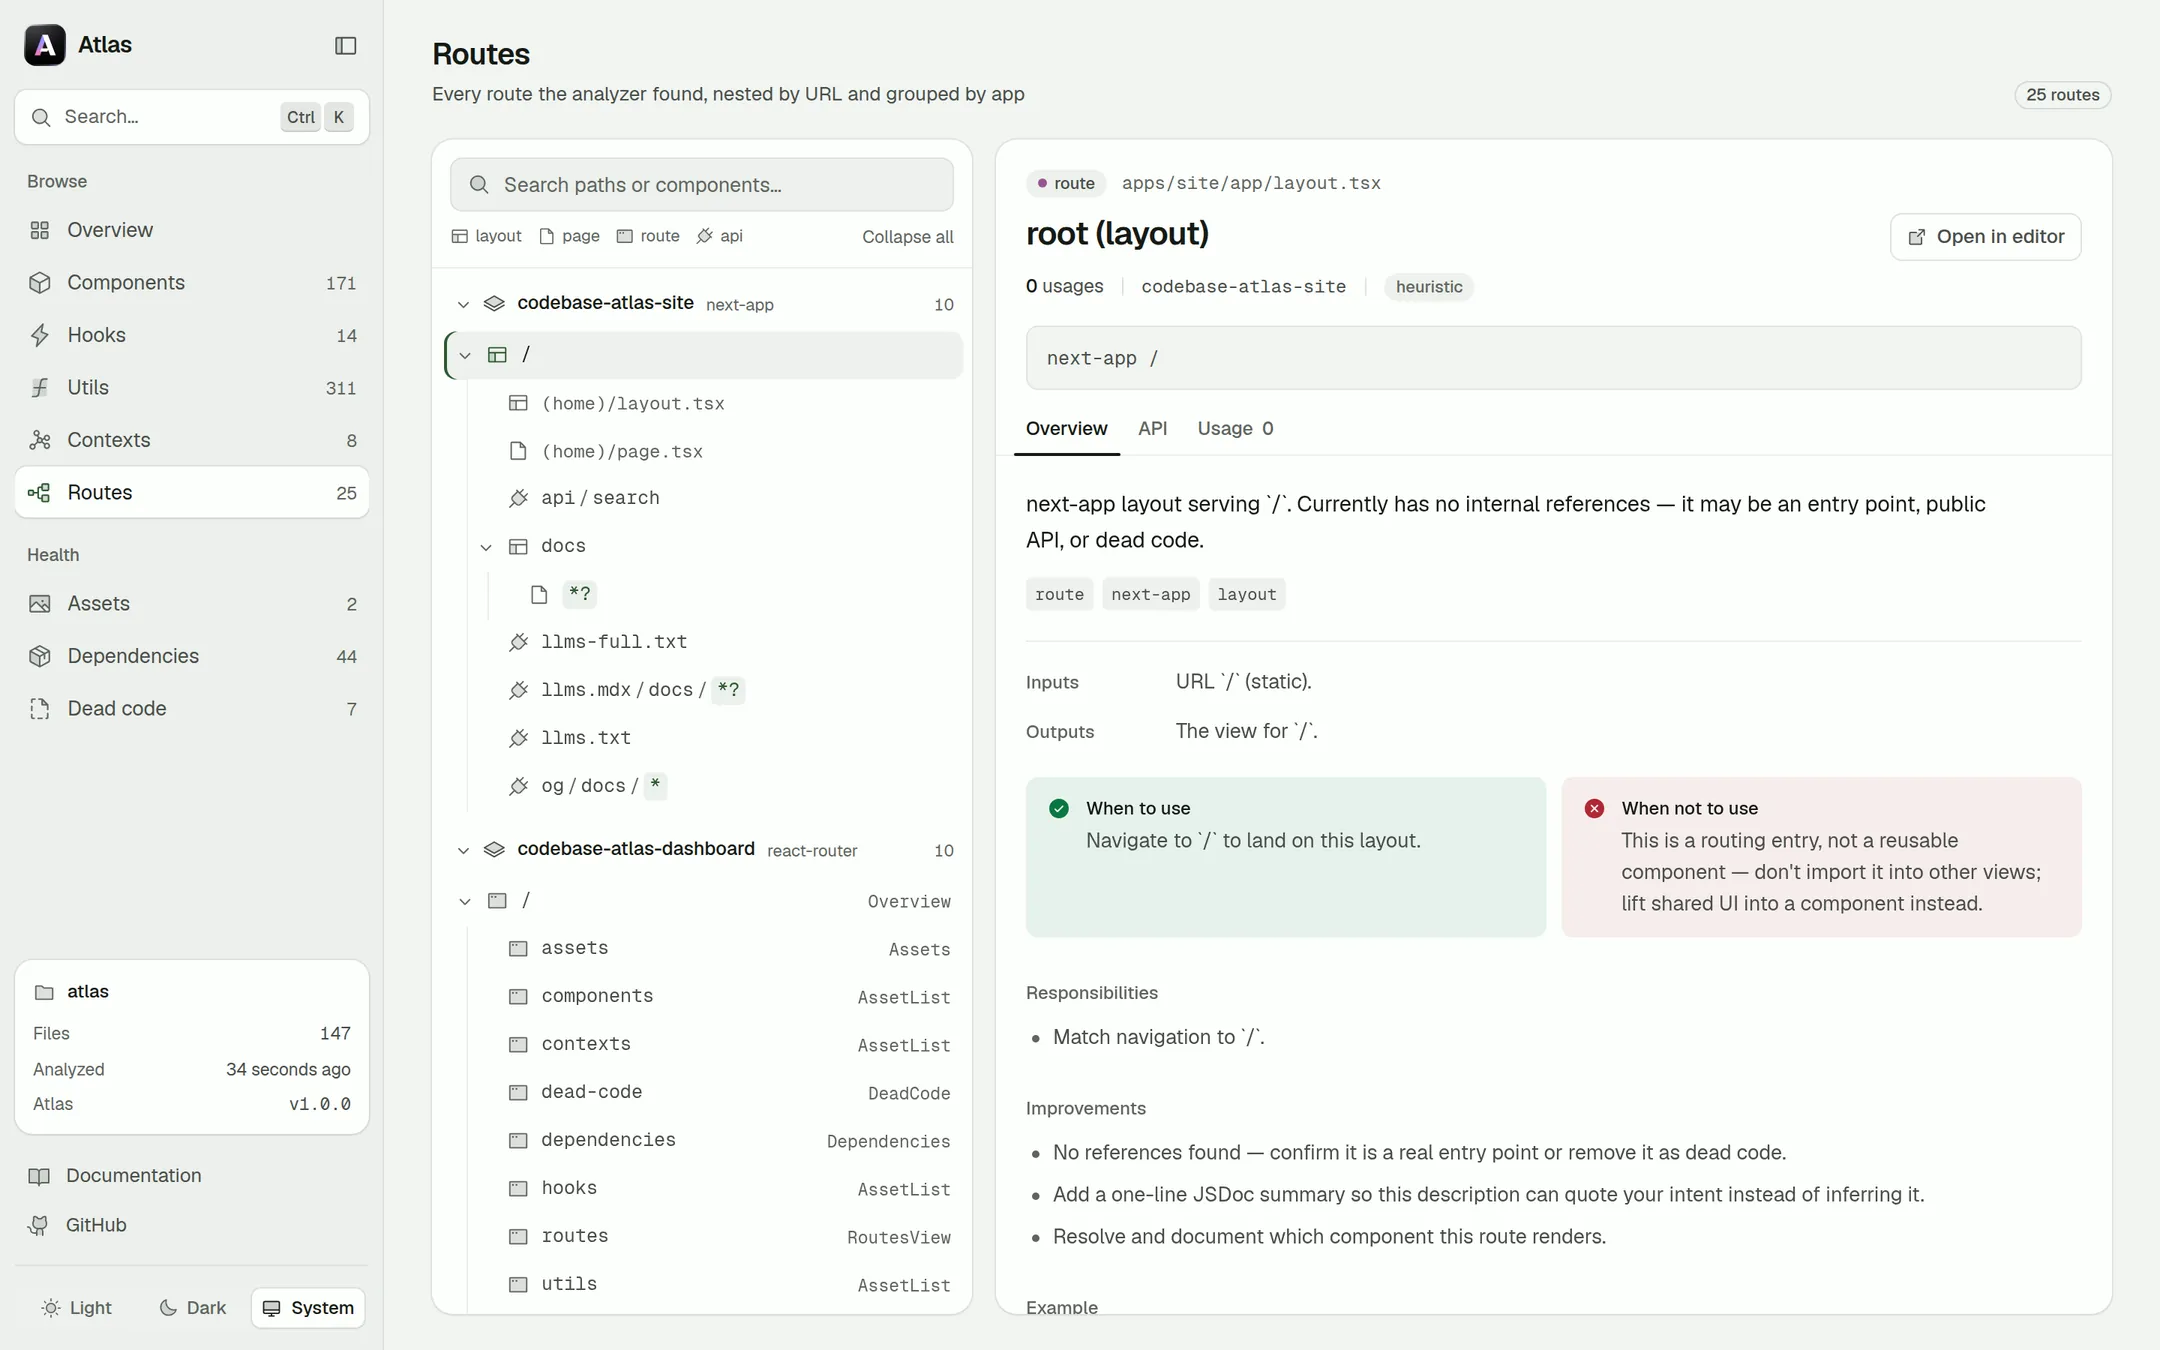This screenshot has width=2160, height=1350.
Task: Collapse the dashboard / Overview node
Action: (x=465, y=901)
